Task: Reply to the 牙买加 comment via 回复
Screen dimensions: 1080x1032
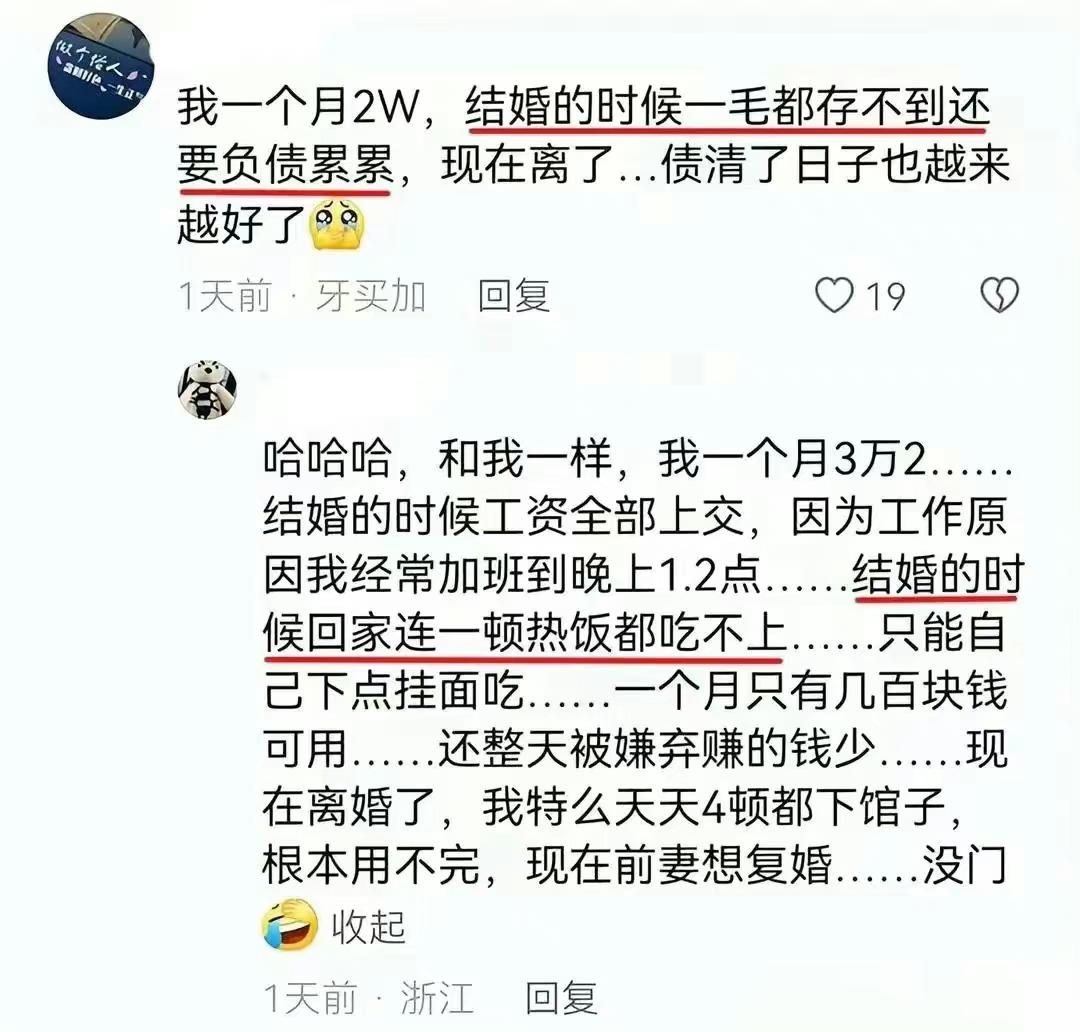Action: [514, 296]
